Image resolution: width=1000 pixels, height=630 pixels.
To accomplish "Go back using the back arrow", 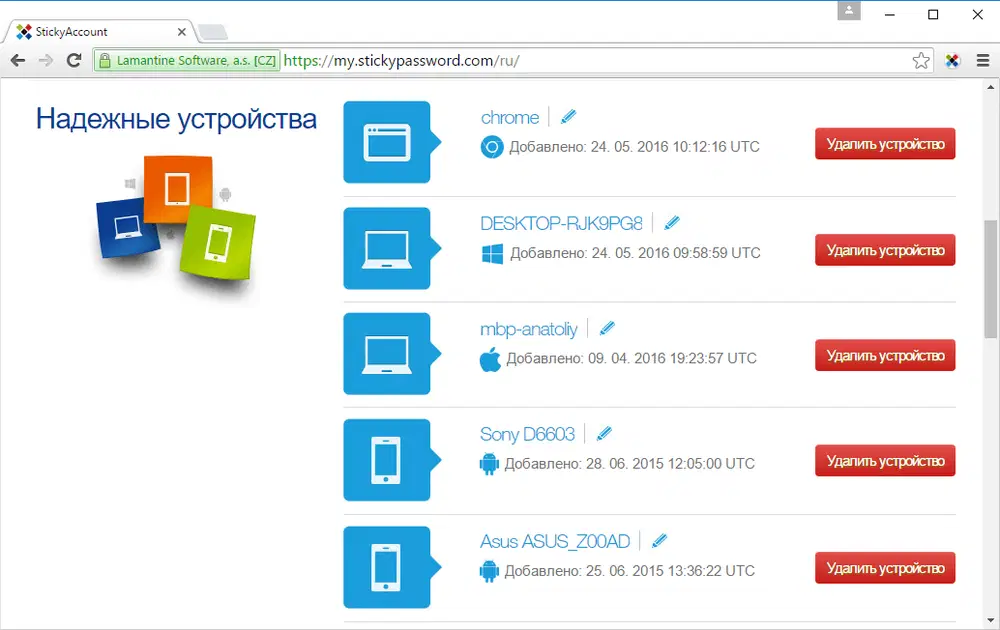I will (x=17, y=60).
